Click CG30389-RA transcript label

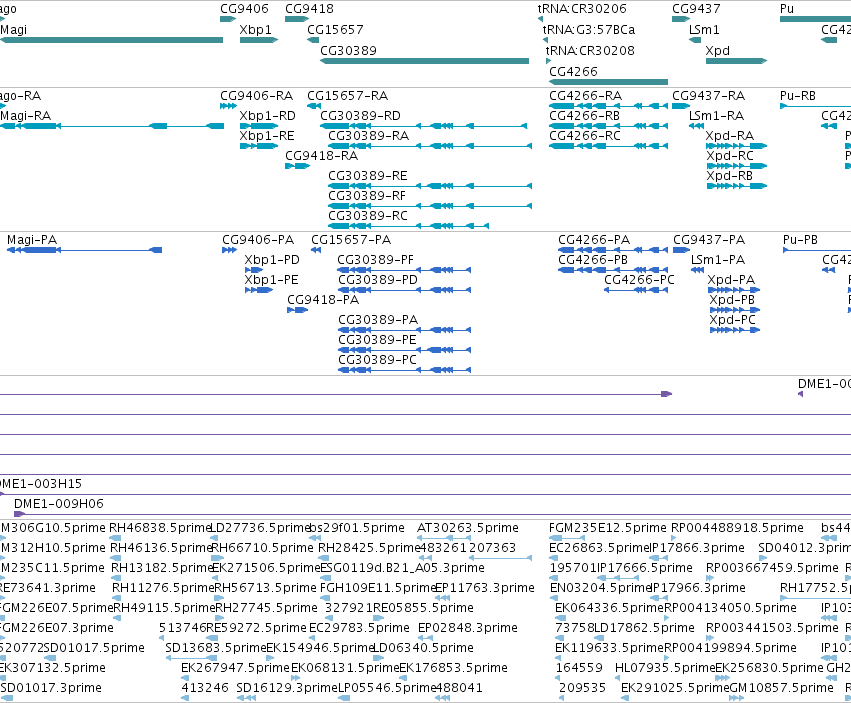369,136
